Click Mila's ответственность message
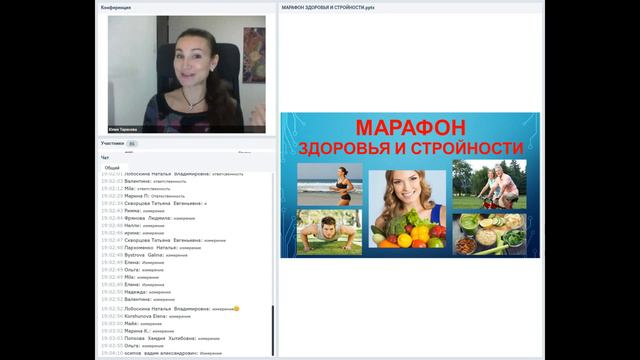This screenshot has width=640, height=360. click(x=136, y=189)
